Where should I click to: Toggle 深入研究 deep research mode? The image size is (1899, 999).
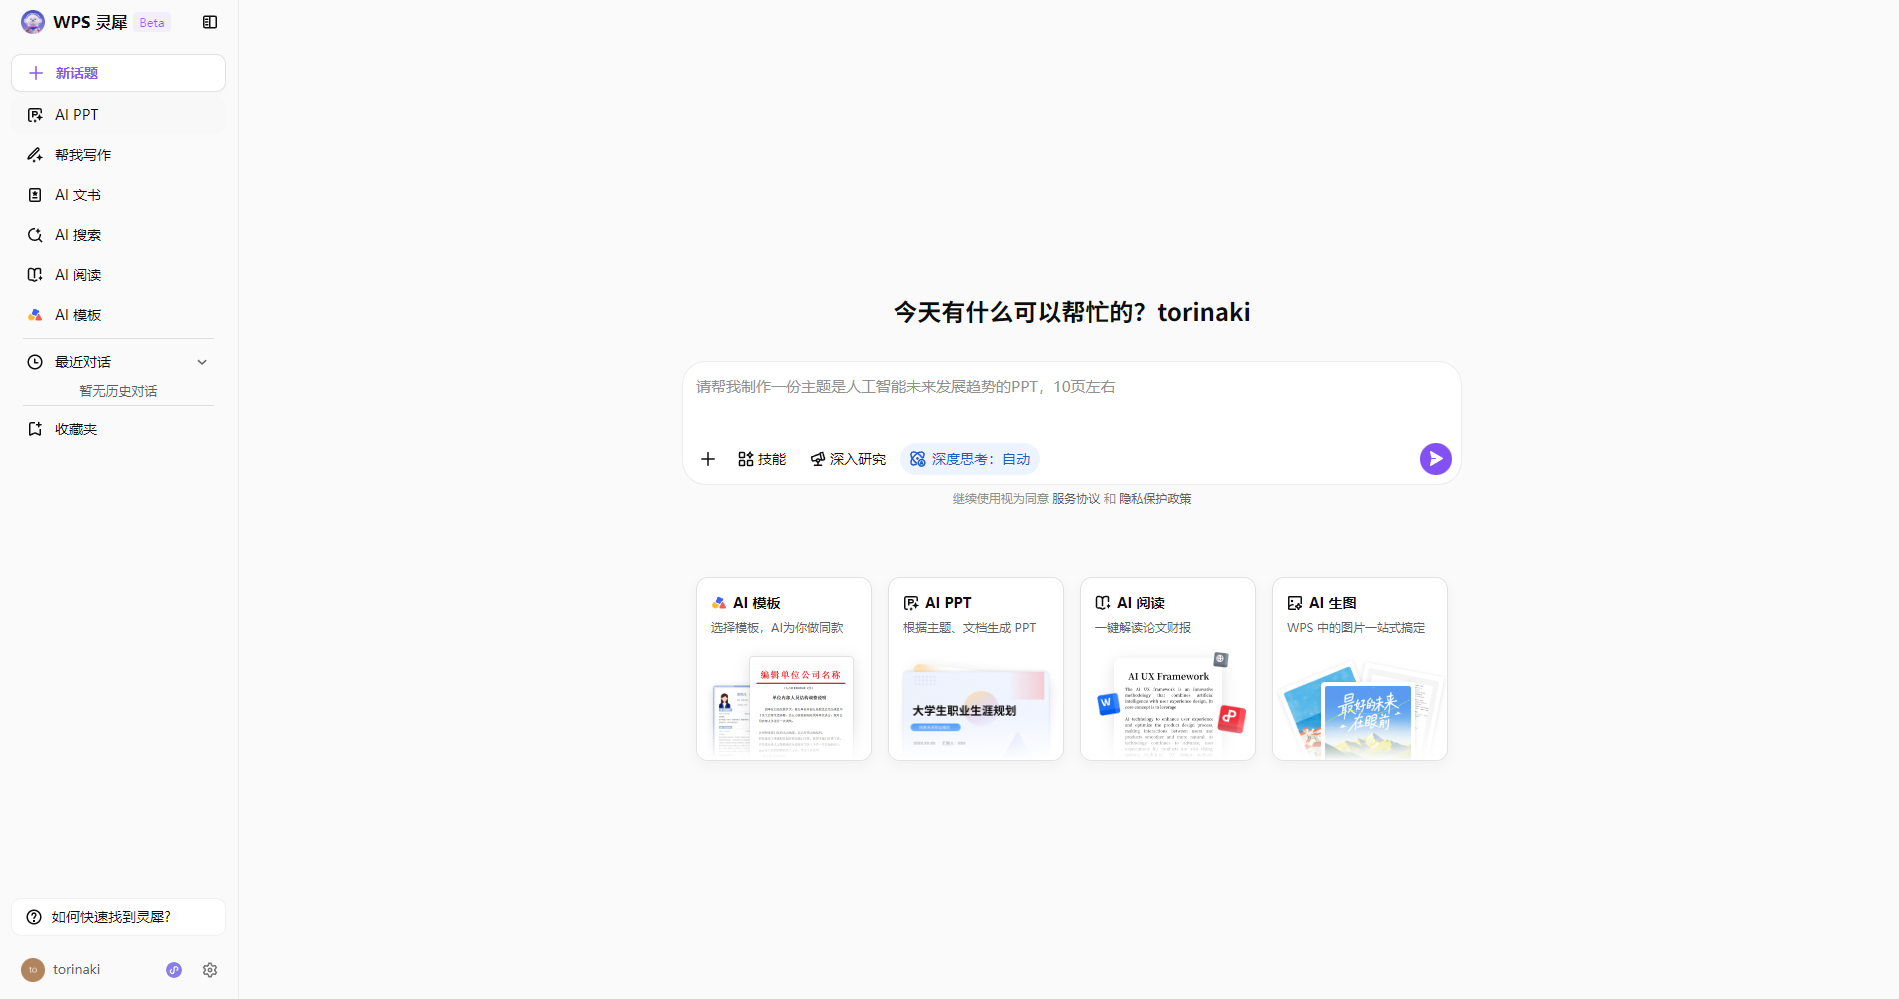(x=848, y=459)
